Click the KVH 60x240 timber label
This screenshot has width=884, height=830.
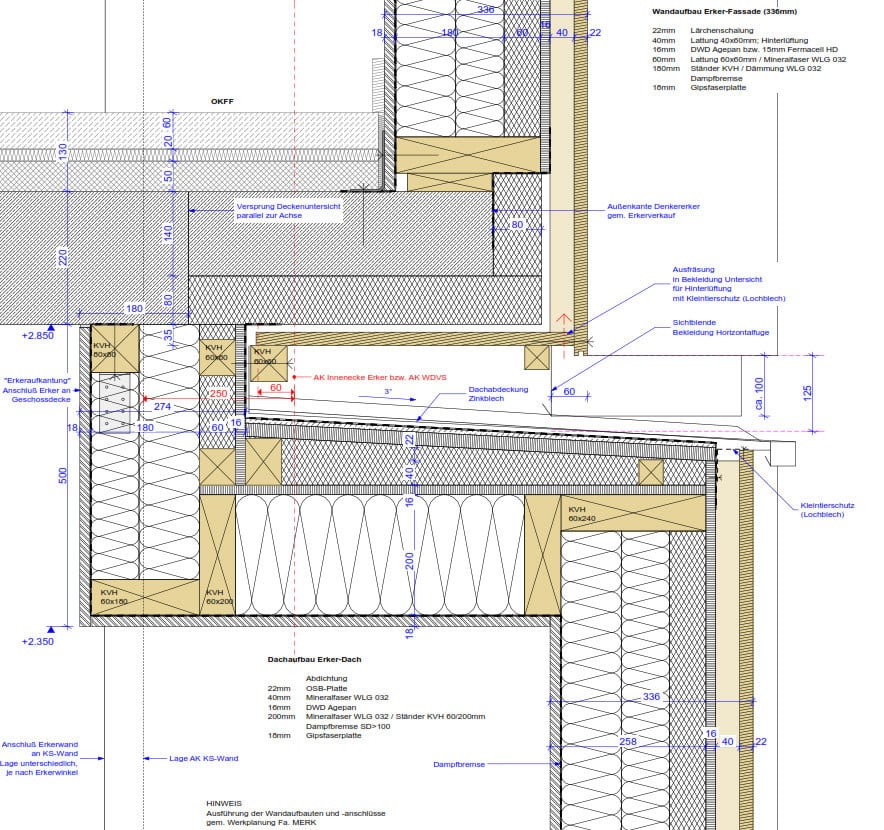pyautogui.click(x=583, y=515)
